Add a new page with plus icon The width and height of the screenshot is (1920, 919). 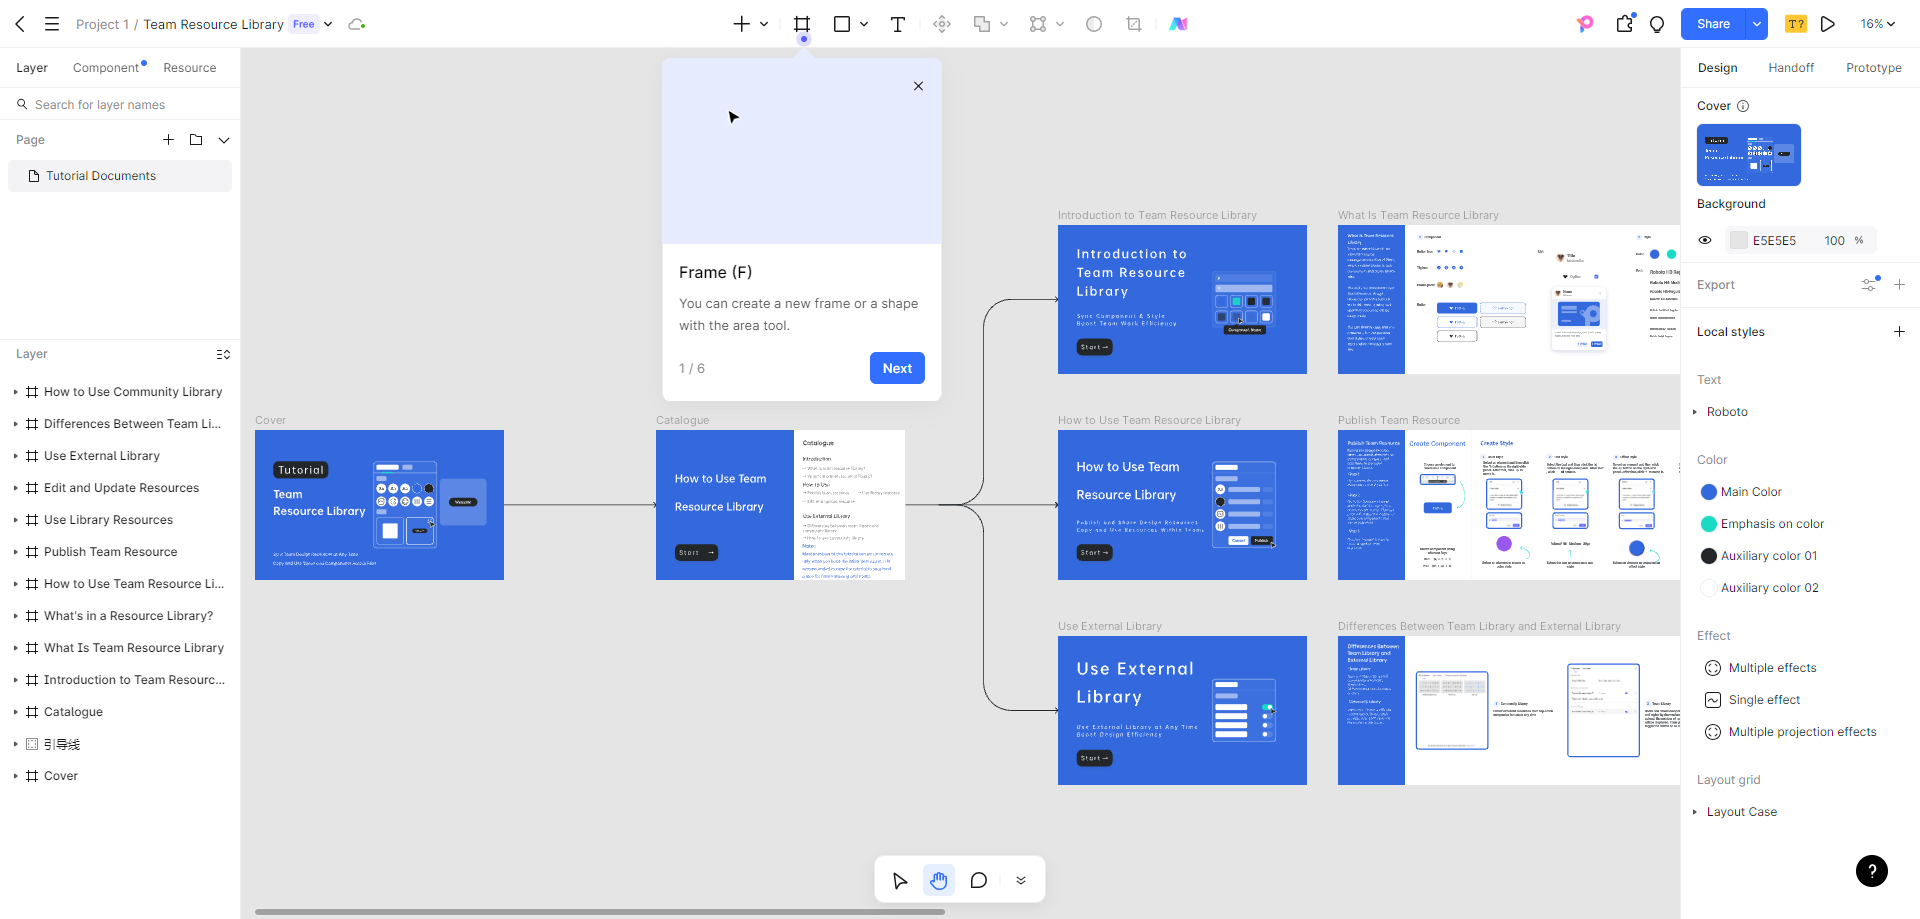(168, 140)
